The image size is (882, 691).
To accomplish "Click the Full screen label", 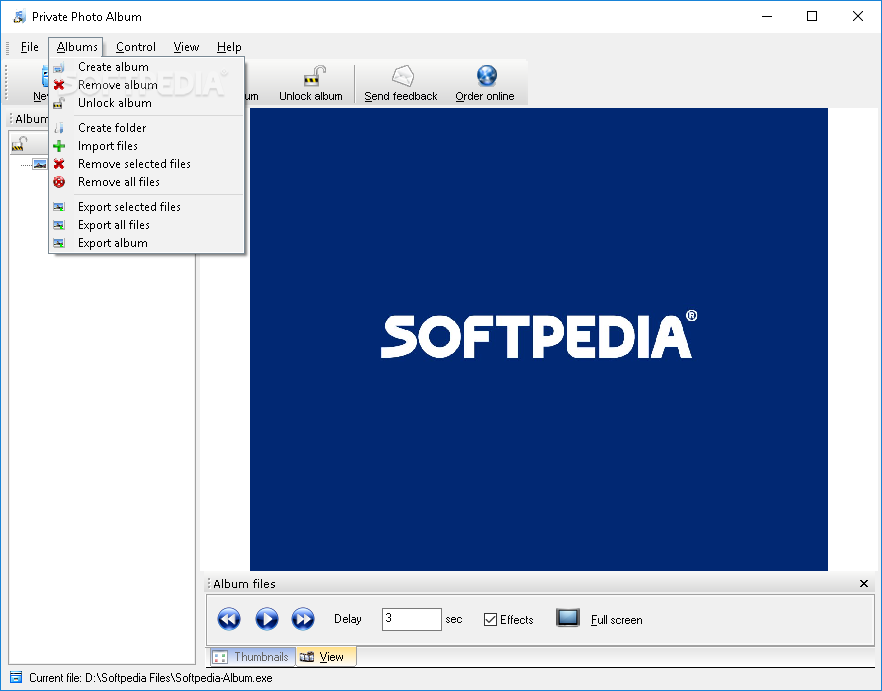I will click(x=616, y=620).
